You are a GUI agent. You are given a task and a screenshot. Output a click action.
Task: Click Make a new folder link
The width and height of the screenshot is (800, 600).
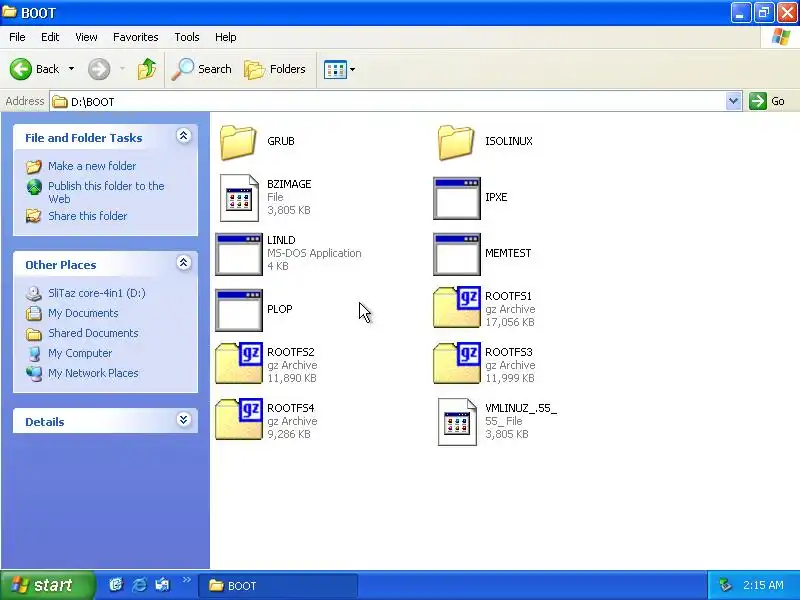pos(92,166)
